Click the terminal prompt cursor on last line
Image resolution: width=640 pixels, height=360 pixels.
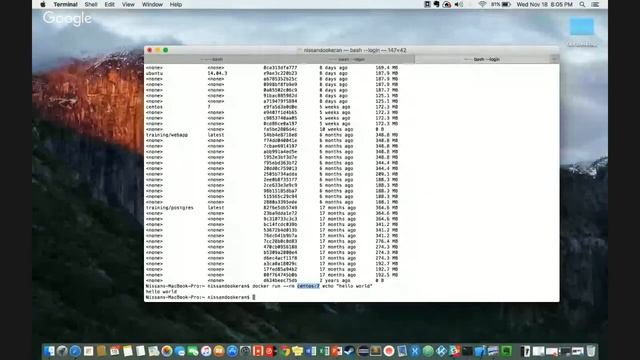tap(253, 297)
